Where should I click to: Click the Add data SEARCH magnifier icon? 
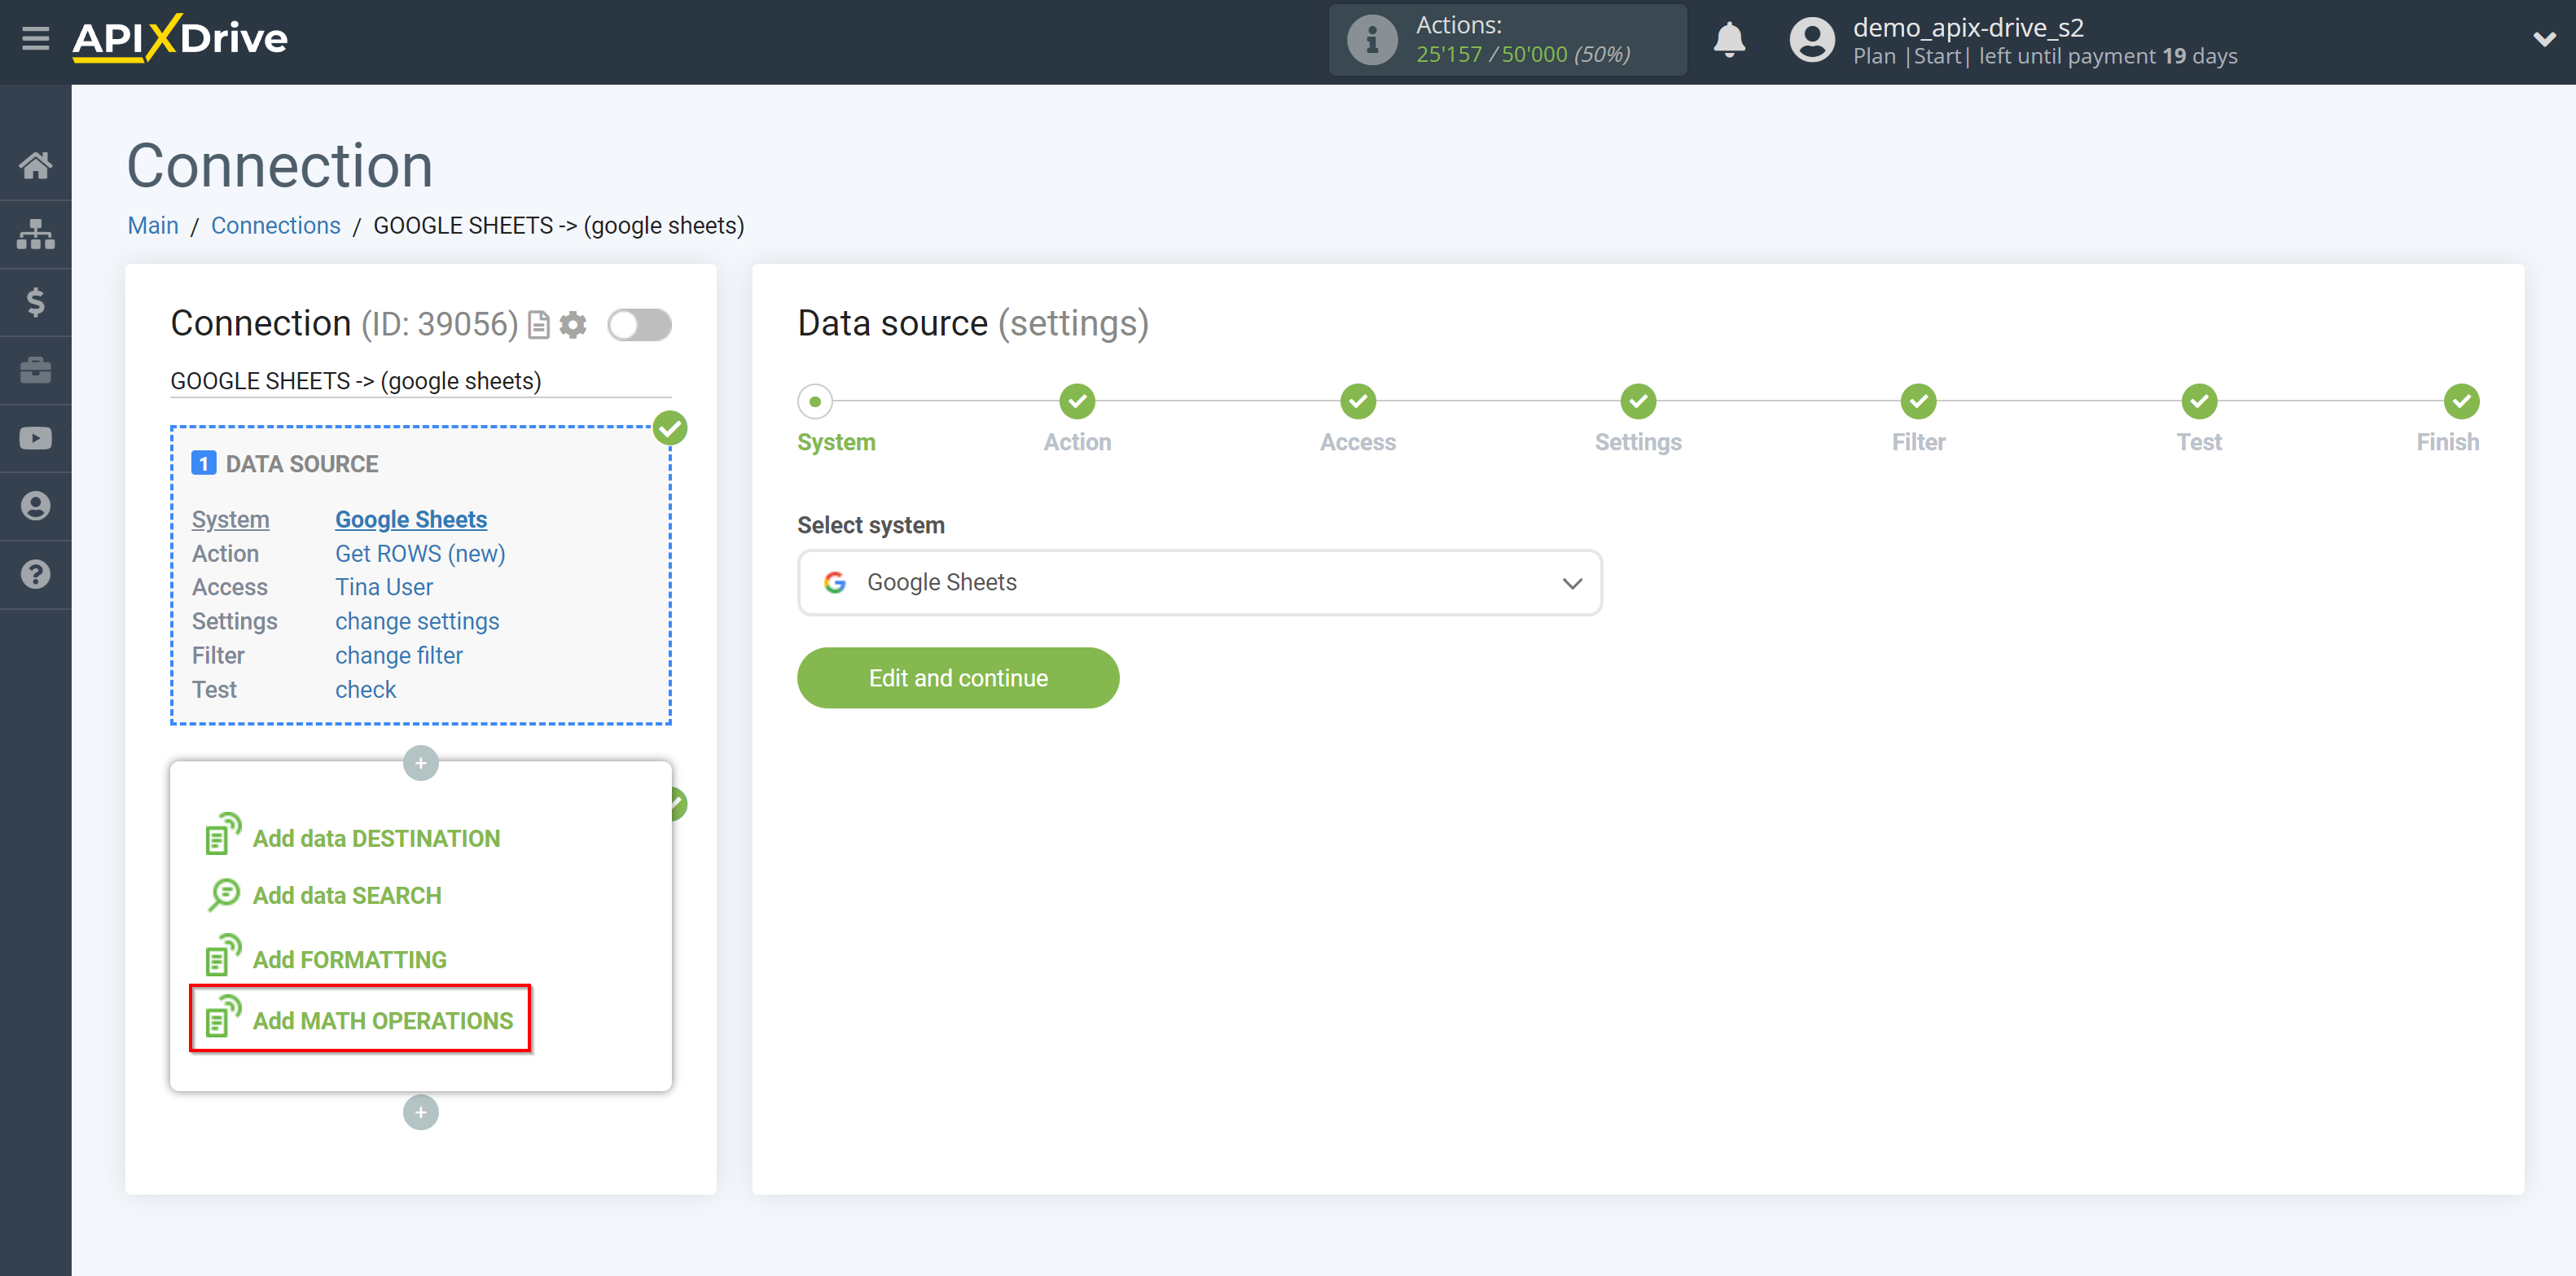pyautogui.click(x=223, y=894)
